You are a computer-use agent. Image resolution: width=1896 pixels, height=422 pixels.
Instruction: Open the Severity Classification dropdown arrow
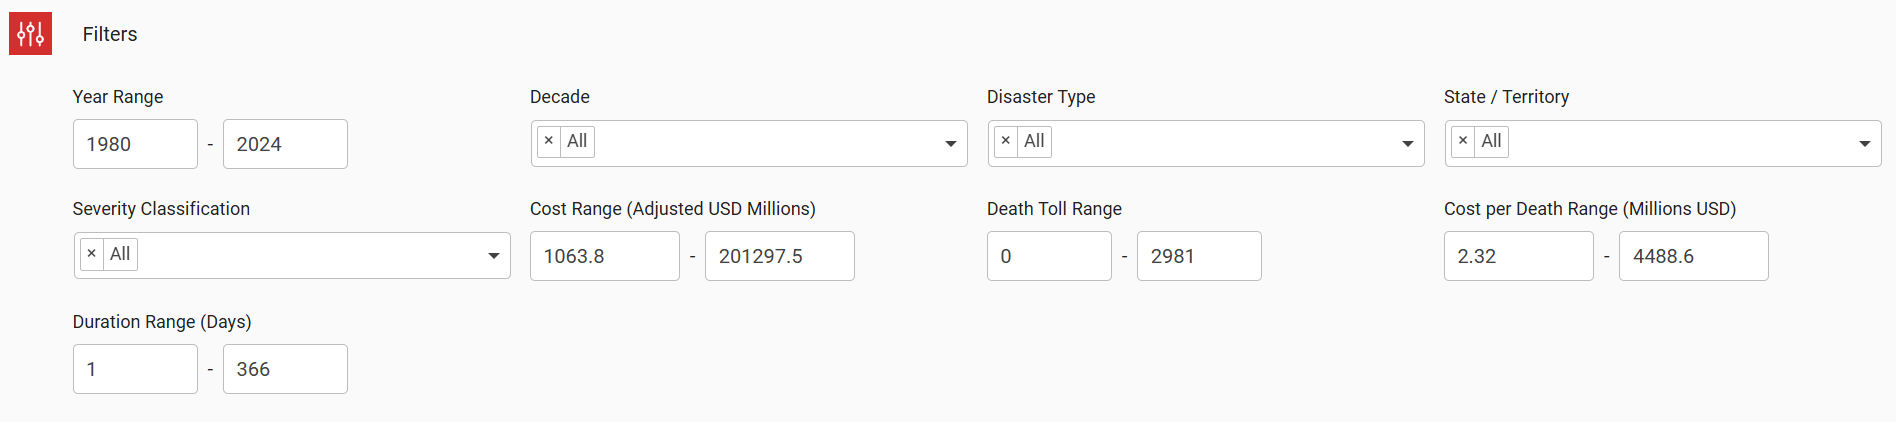[493, 256]
